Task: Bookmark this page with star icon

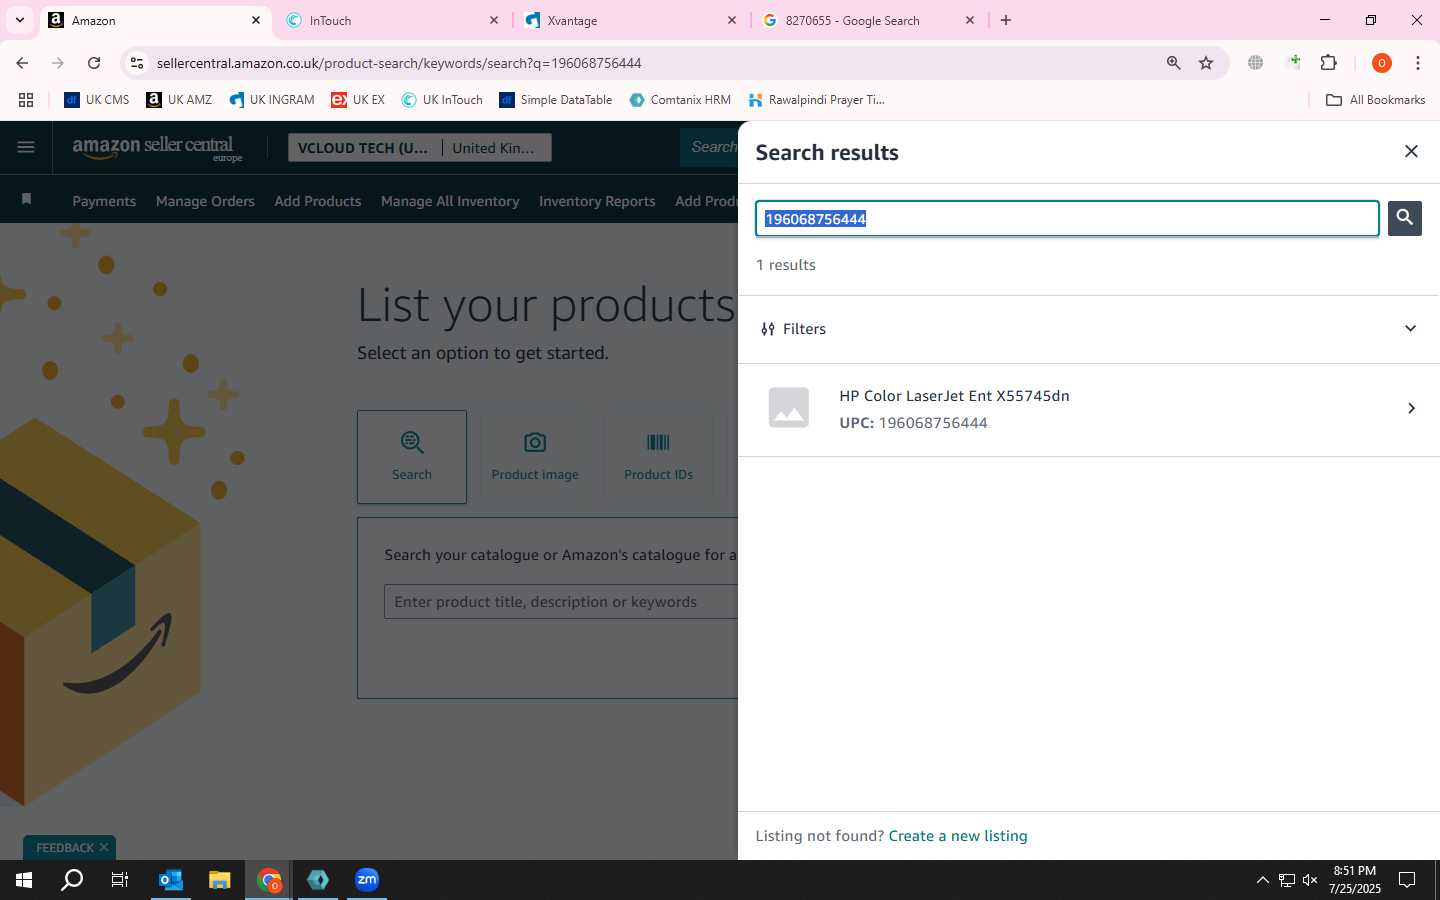Action: tap(1206, 63)
